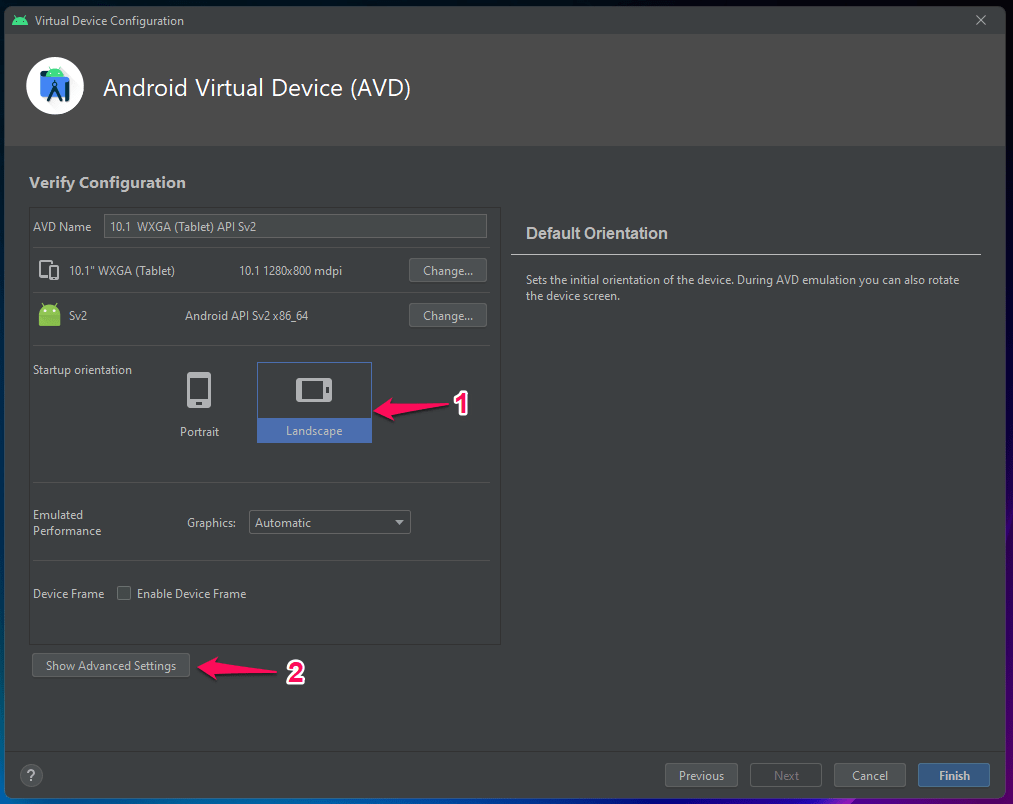Edit the AVD Name field
The height and width of the screenshot is (804, 1013).
pyautogui.click(x=295, y=226)
